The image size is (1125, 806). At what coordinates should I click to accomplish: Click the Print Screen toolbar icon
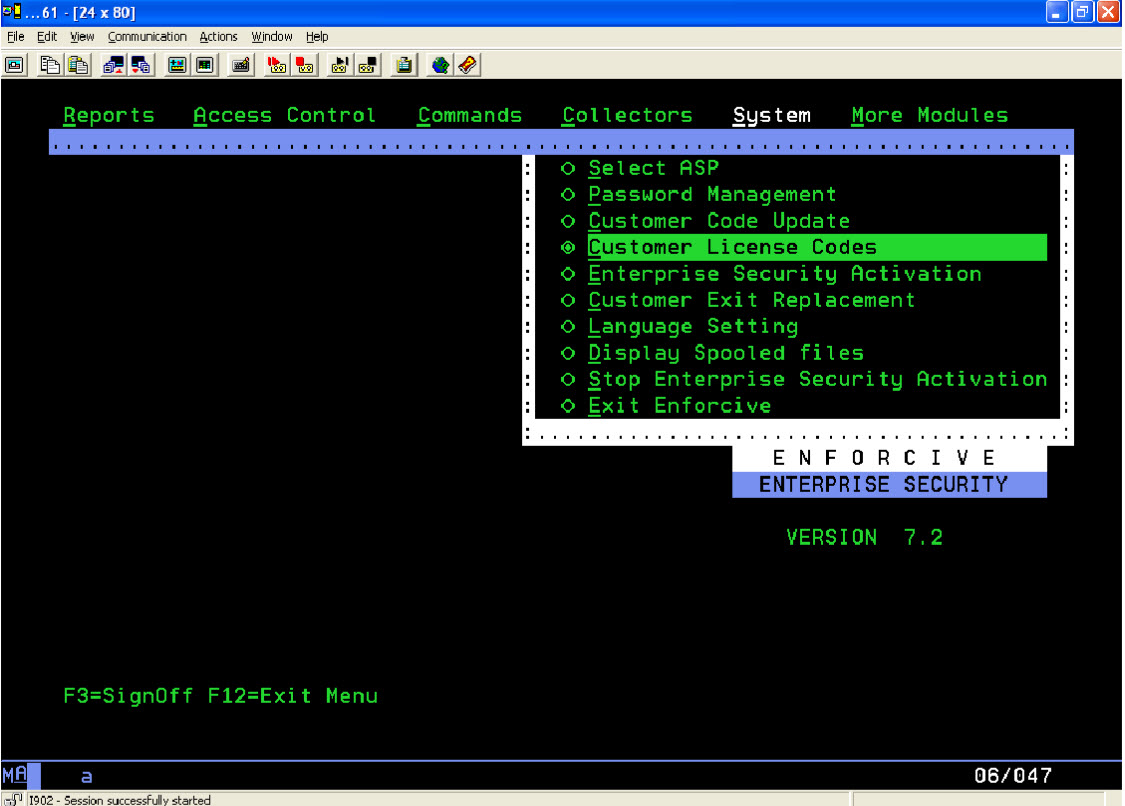pyautogui.click(x=14, y=65)
